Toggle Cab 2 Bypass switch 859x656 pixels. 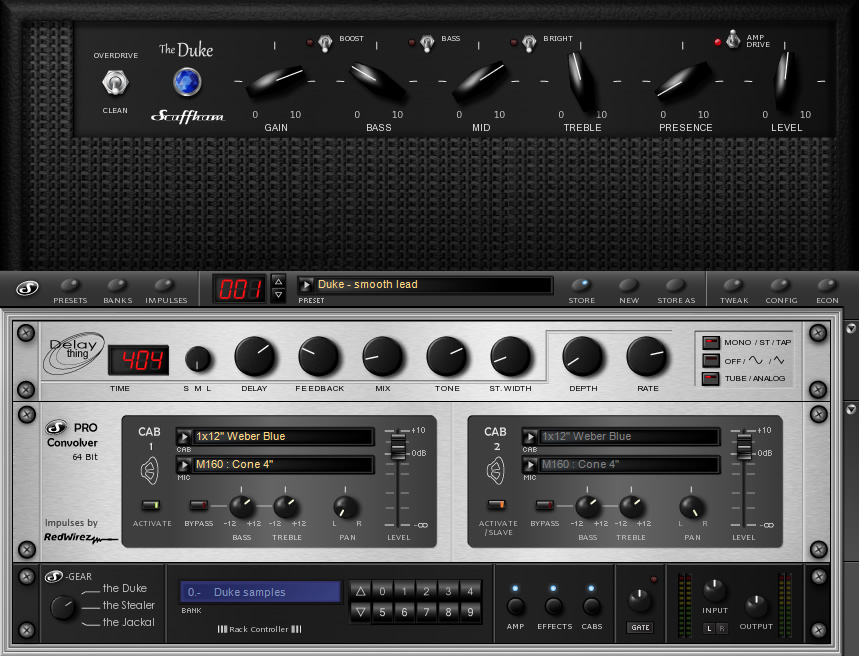pos(545,505)
